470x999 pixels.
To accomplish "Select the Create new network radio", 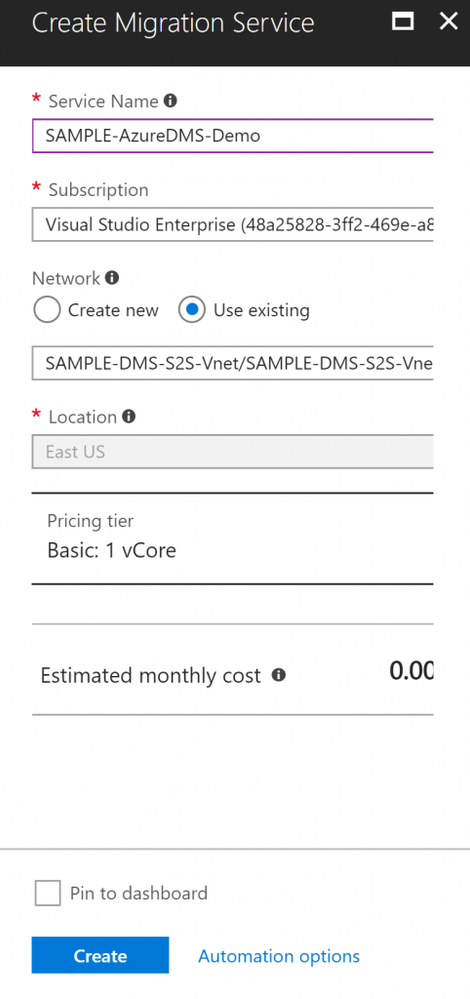I will 47,310.
